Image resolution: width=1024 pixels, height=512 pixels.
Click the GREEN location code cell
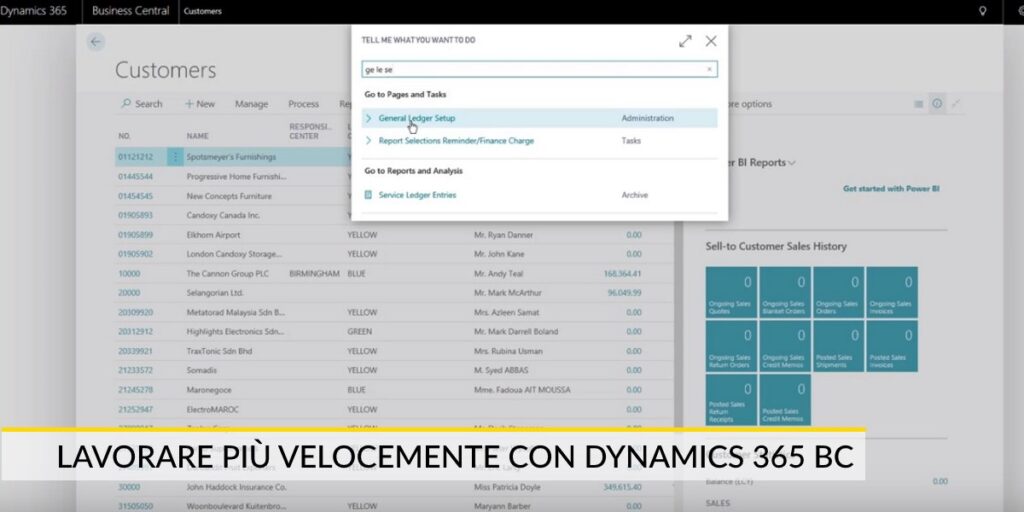pos(360,332)
